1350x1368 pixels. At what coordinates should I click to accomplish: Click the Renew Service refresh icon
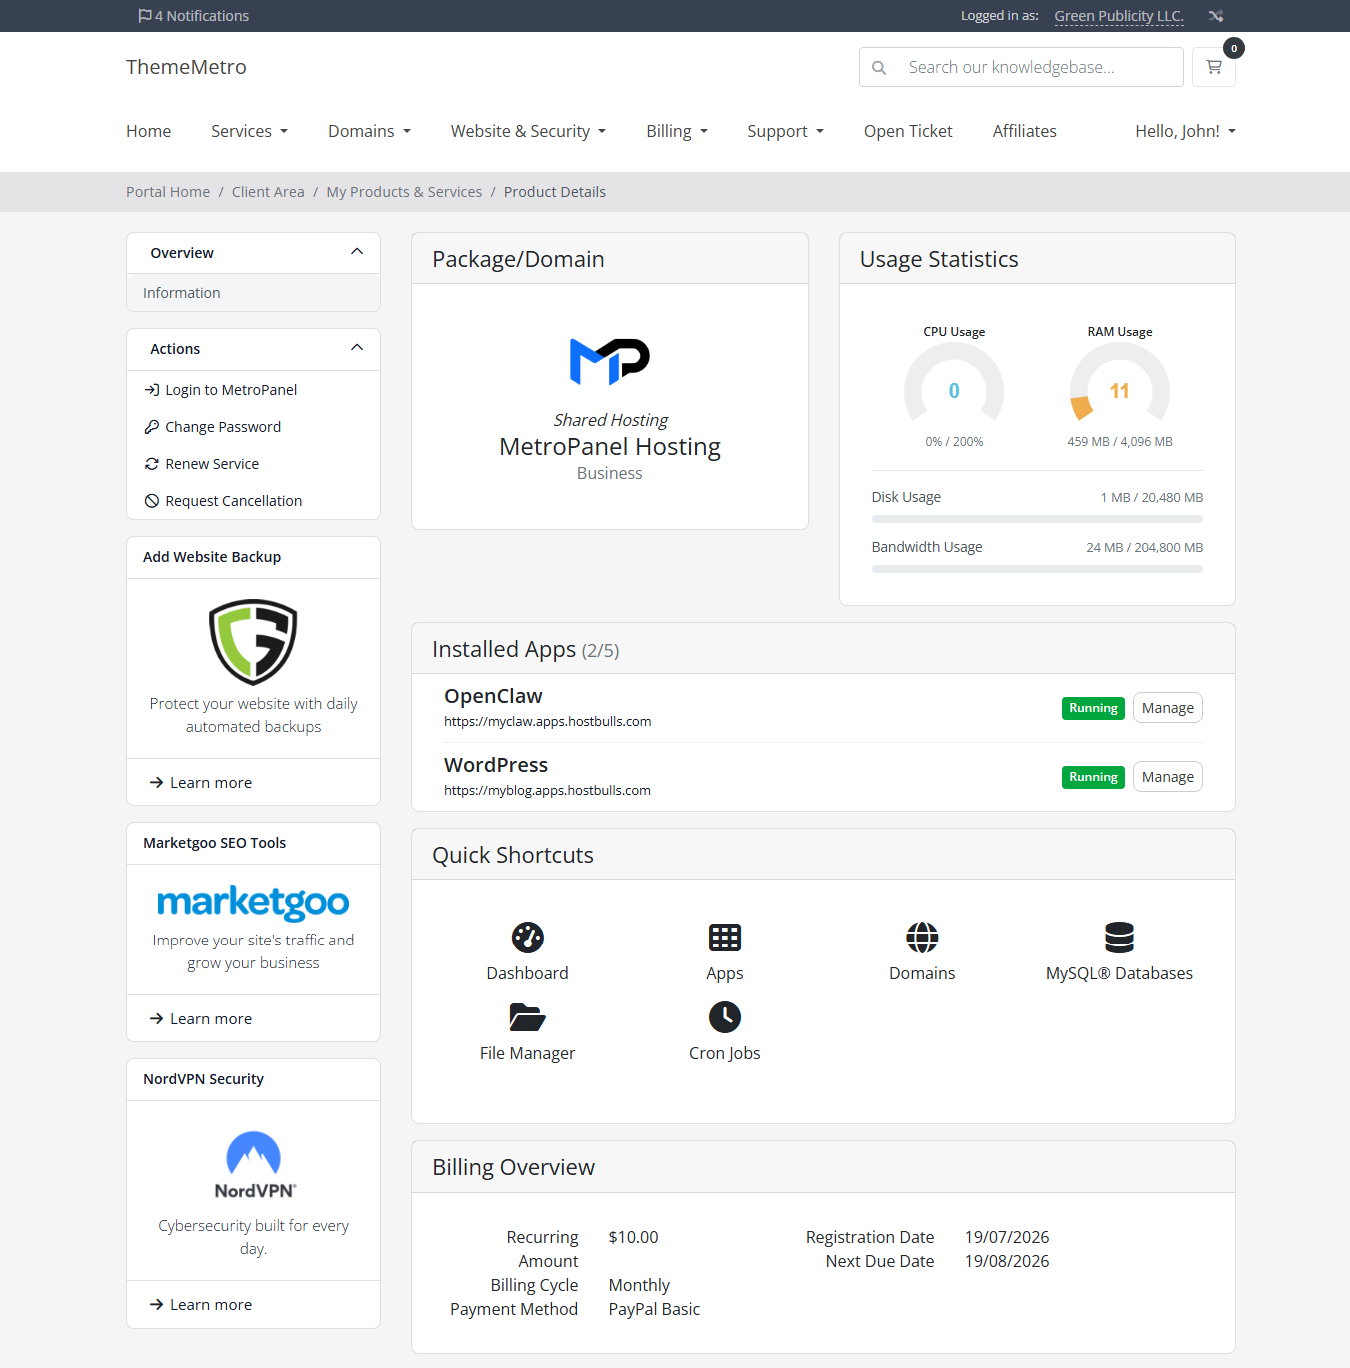pos(152,464)
